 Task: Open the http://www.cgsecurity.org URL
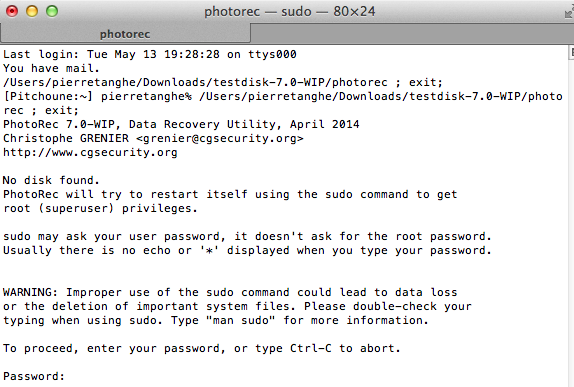(90, 152)
